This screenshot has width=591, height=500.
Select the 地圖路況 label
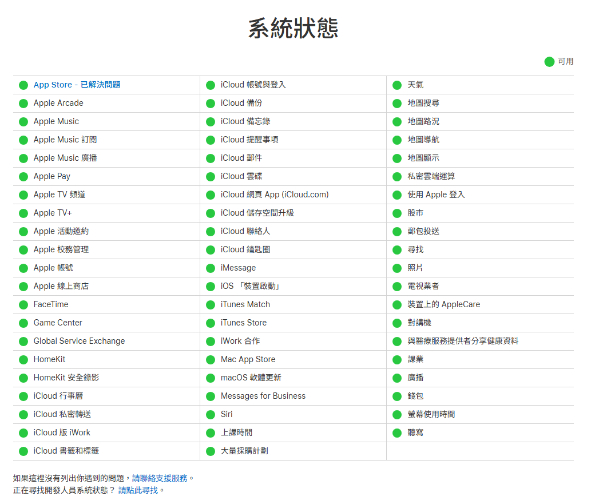(423, 121)
